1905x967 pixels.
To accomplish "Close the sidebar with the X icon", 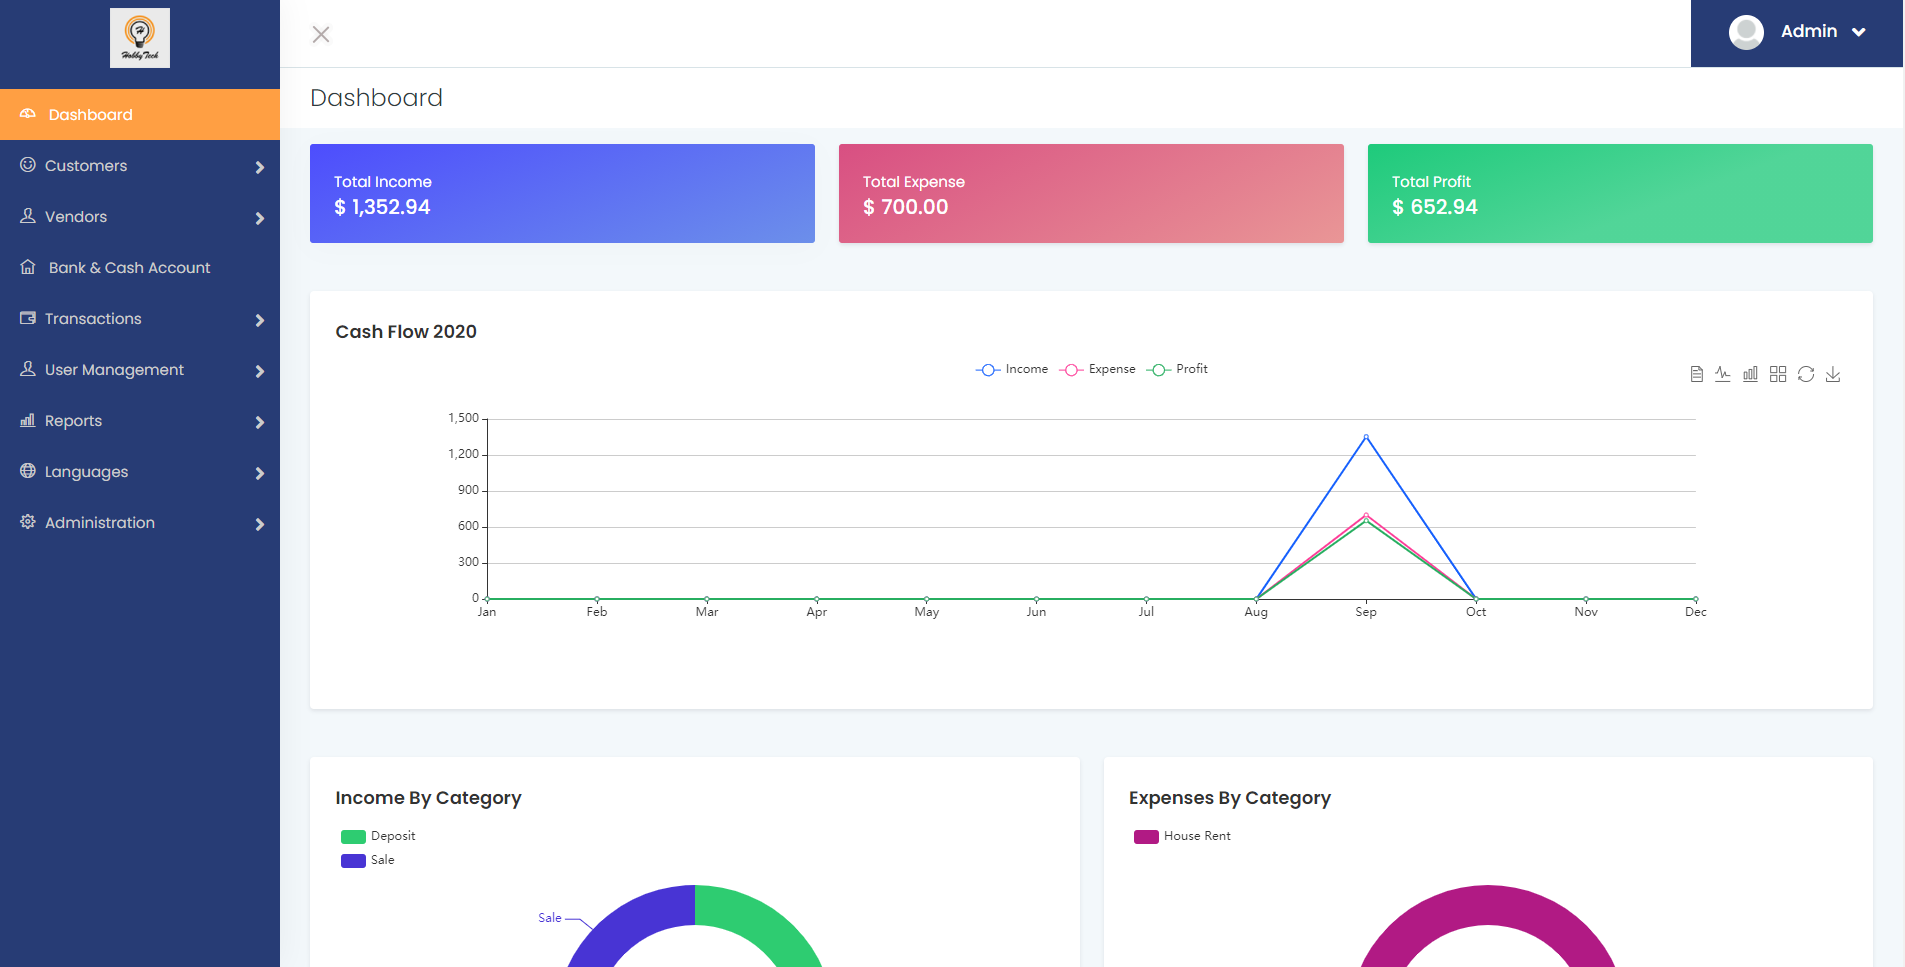I will (321, 35).
